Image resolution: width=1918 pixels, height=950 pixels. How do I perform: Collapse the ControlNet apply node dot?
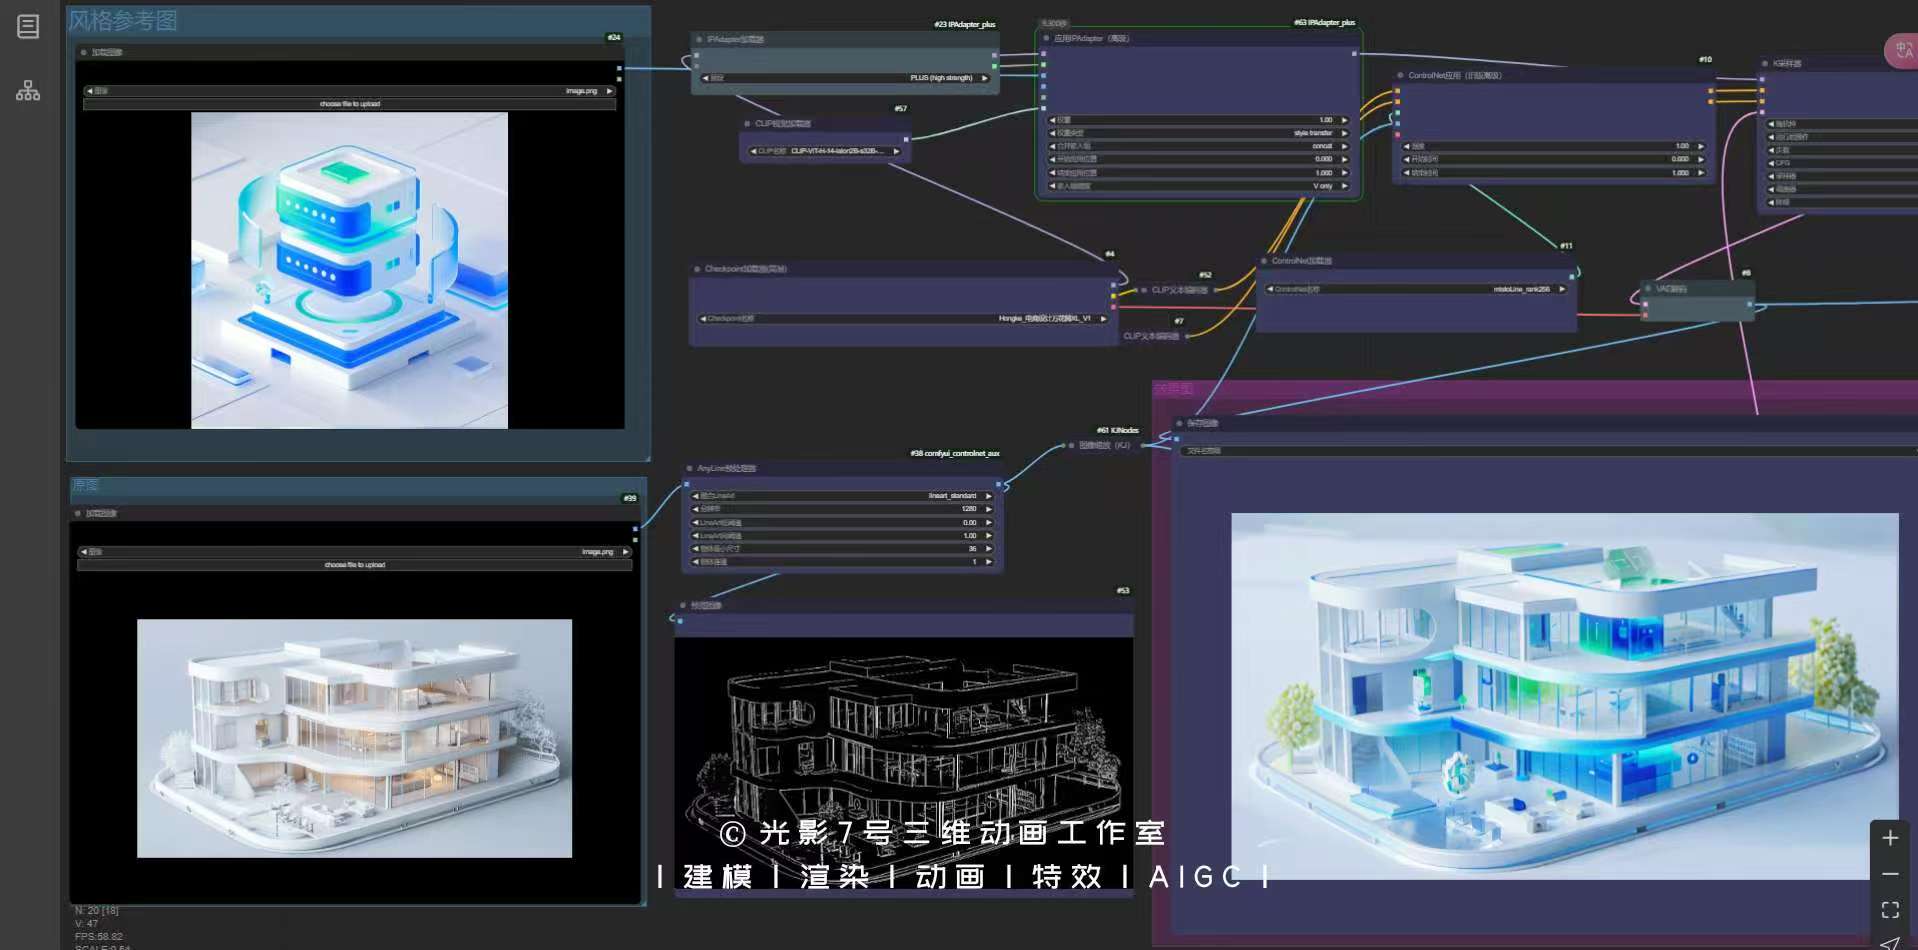point(1400,76)
